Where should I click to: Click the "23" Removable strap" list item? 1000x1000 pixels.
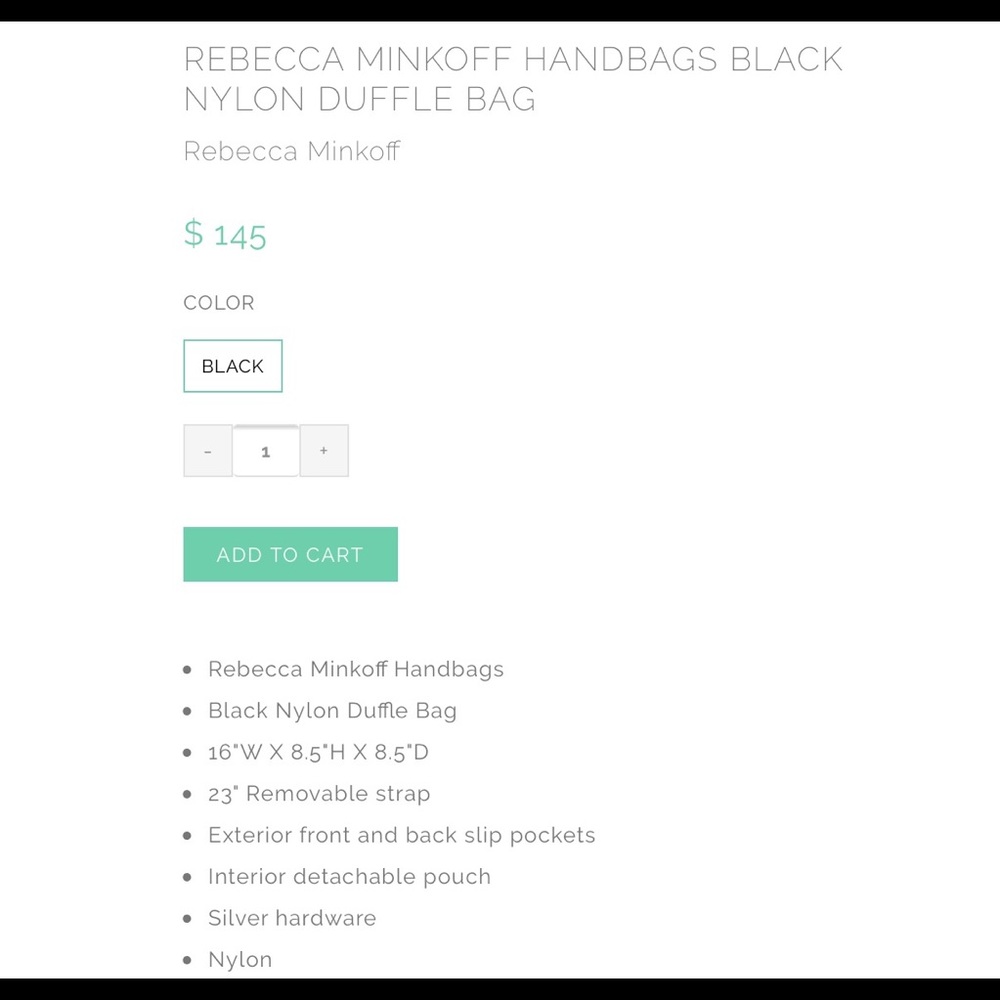click(319, 794)
